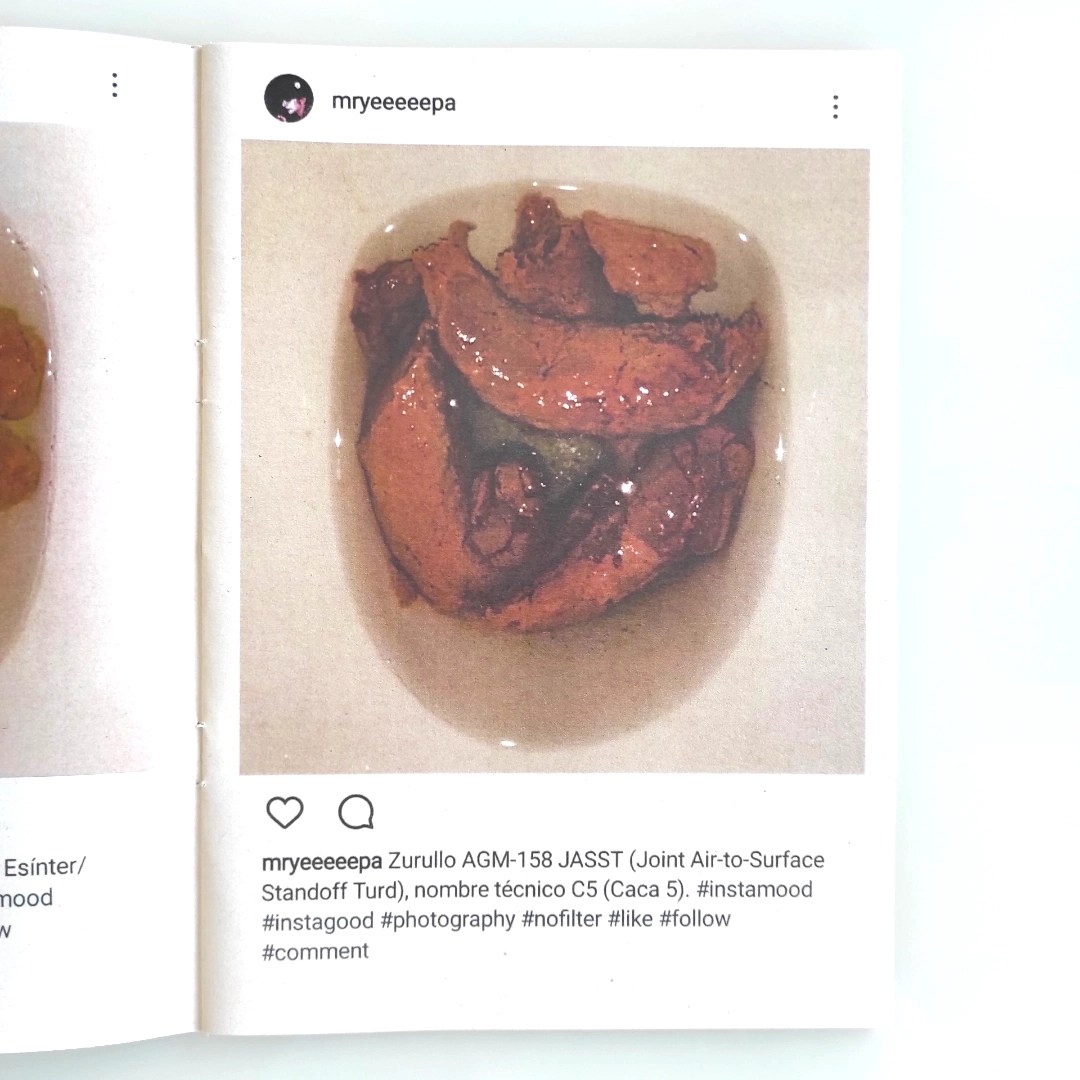Image resolution: width=1080 pixels, height=1080 pixels.
Task: Tap the heart like icon
Action: (284, 812)
